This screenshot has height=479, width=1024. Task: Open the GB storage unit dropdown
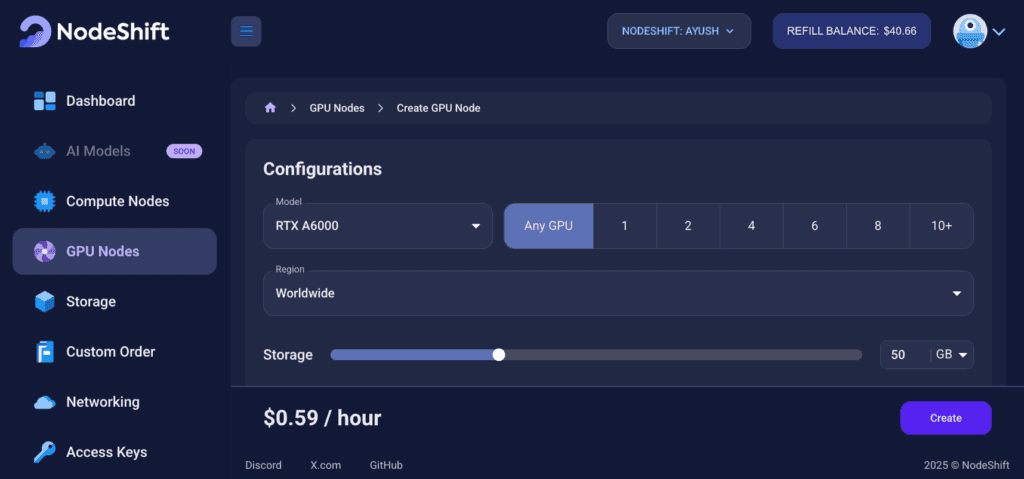click(x=952, y=355)
